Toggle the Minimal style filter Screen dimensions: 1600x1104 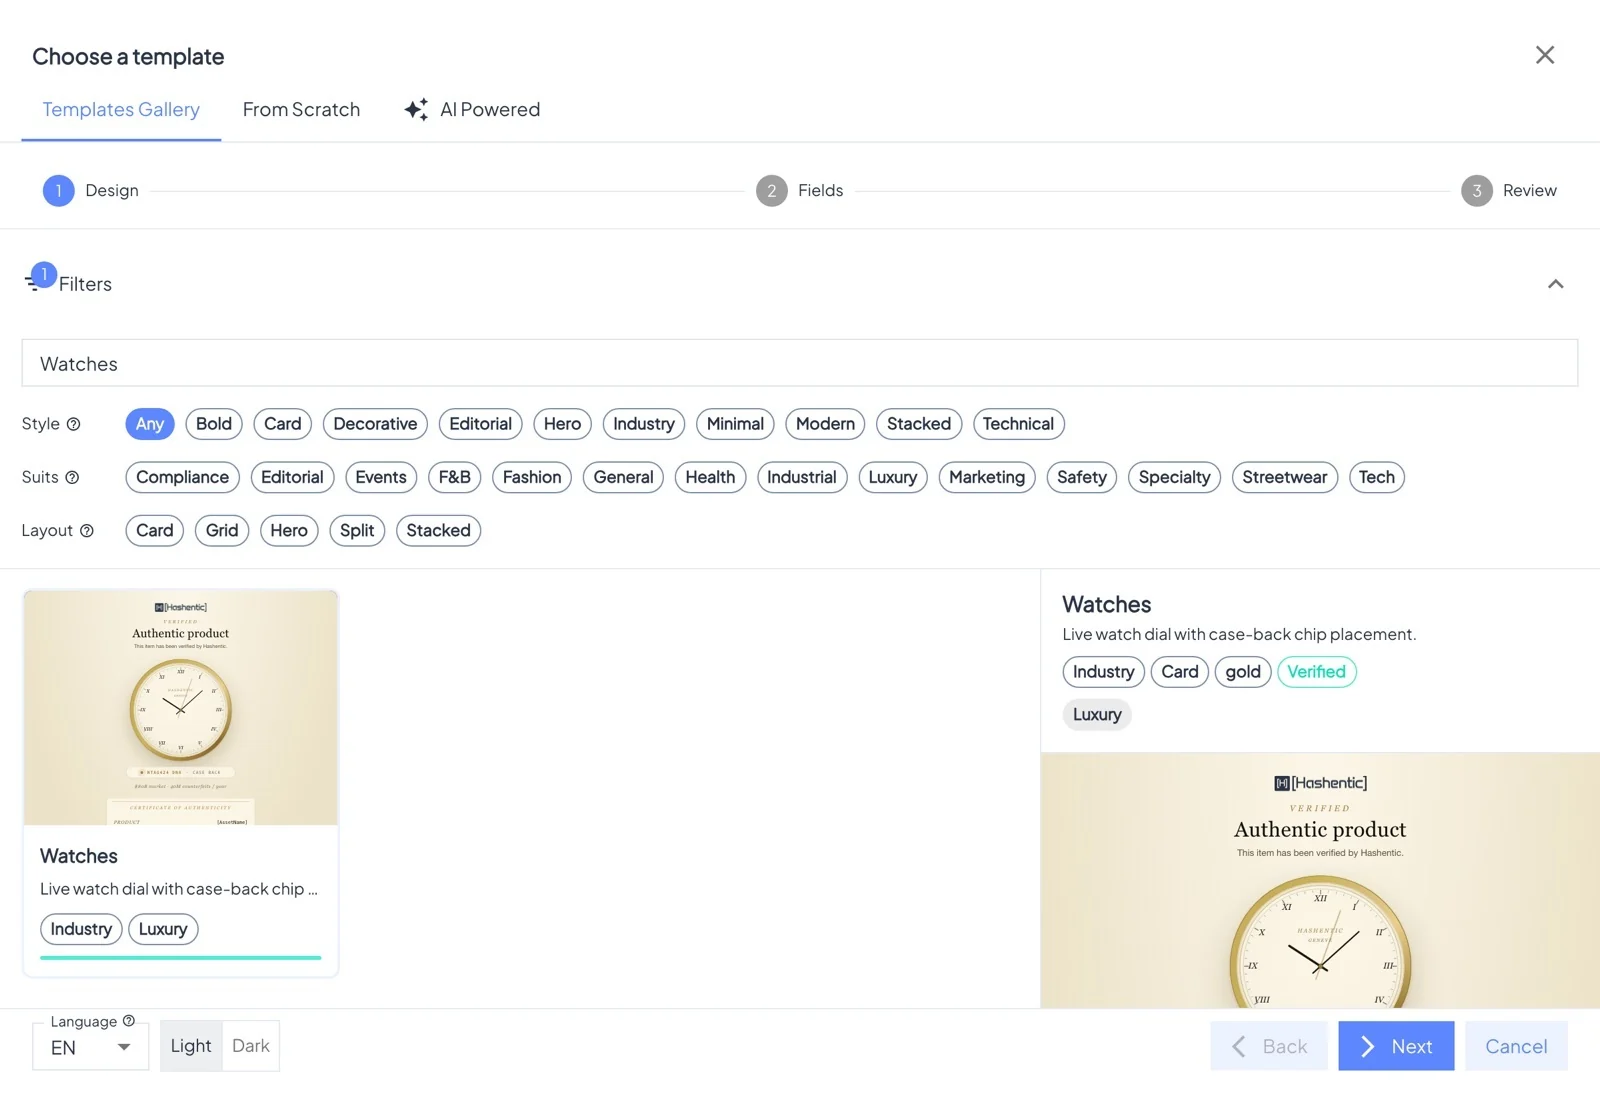(735, 424)
